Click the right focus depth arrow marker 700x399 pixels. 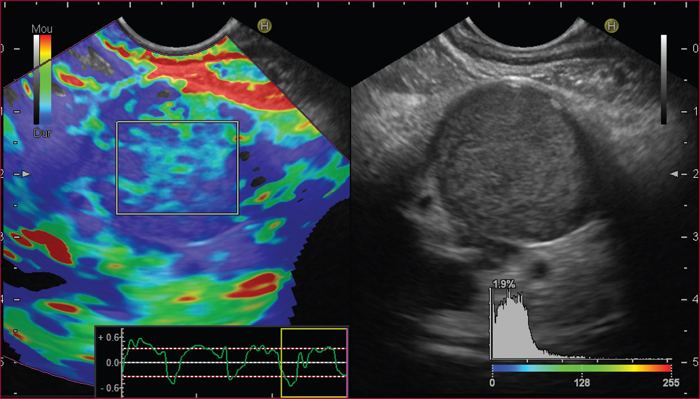[x=674, y=174]
